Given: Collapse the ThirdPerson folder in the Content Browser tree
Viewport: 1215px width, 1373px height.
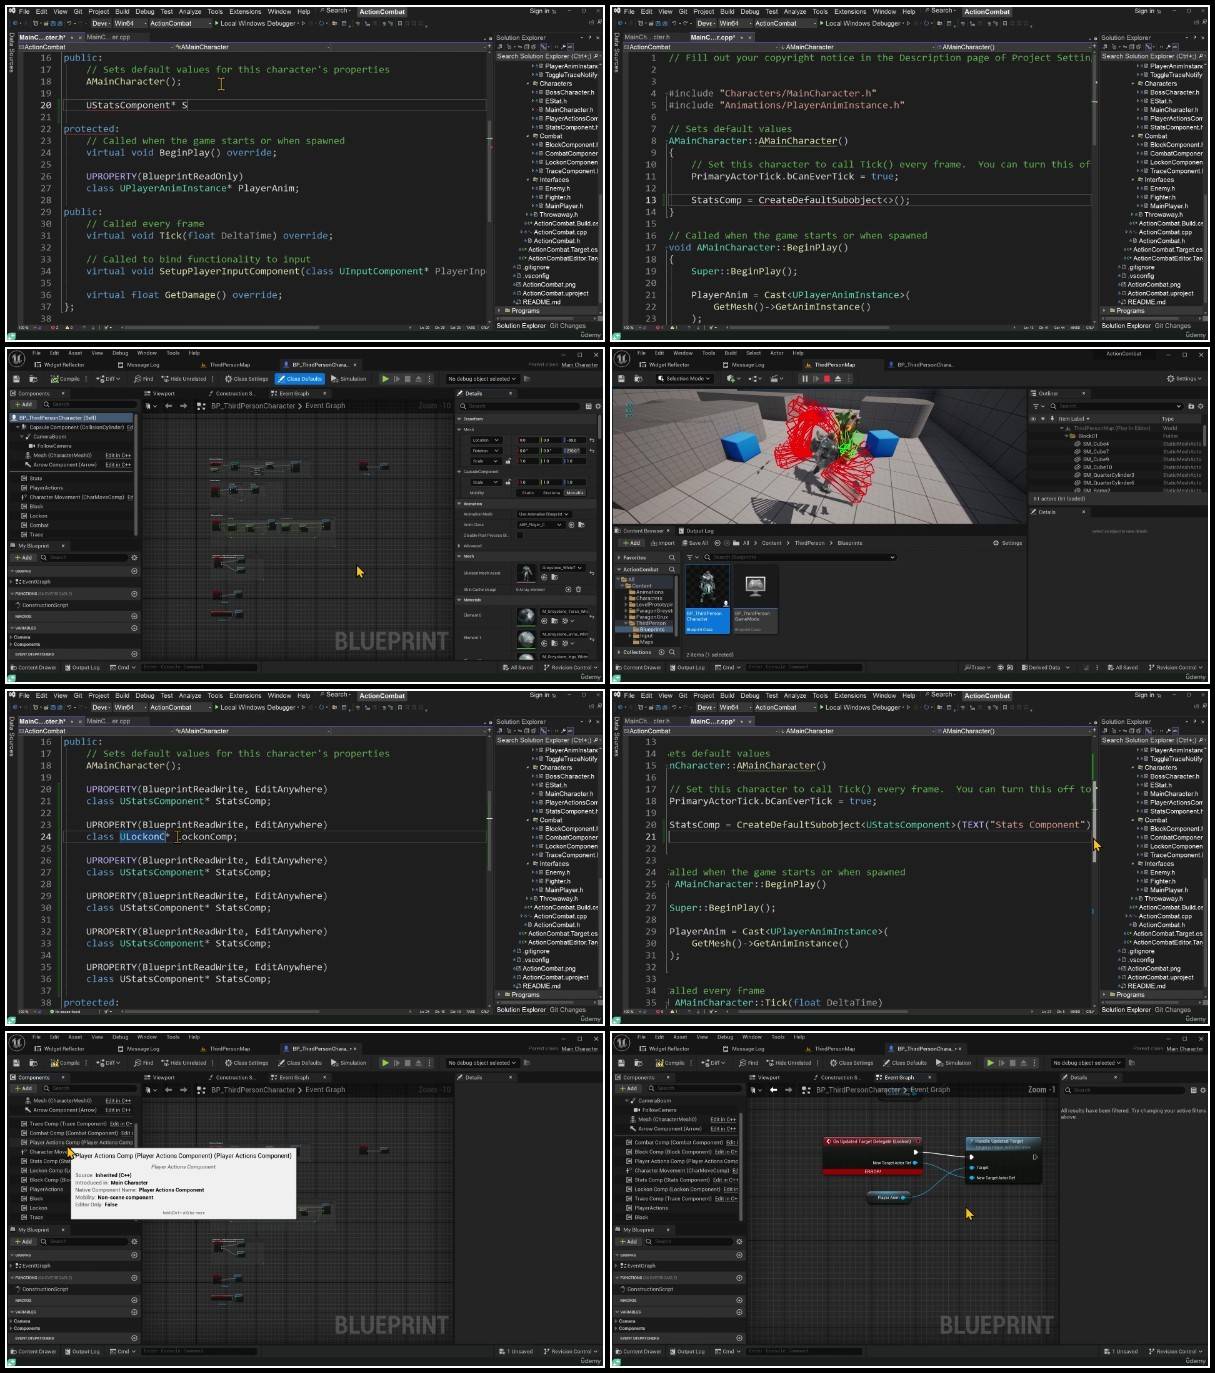Looking at the screenshot, I should click(627, 623).
